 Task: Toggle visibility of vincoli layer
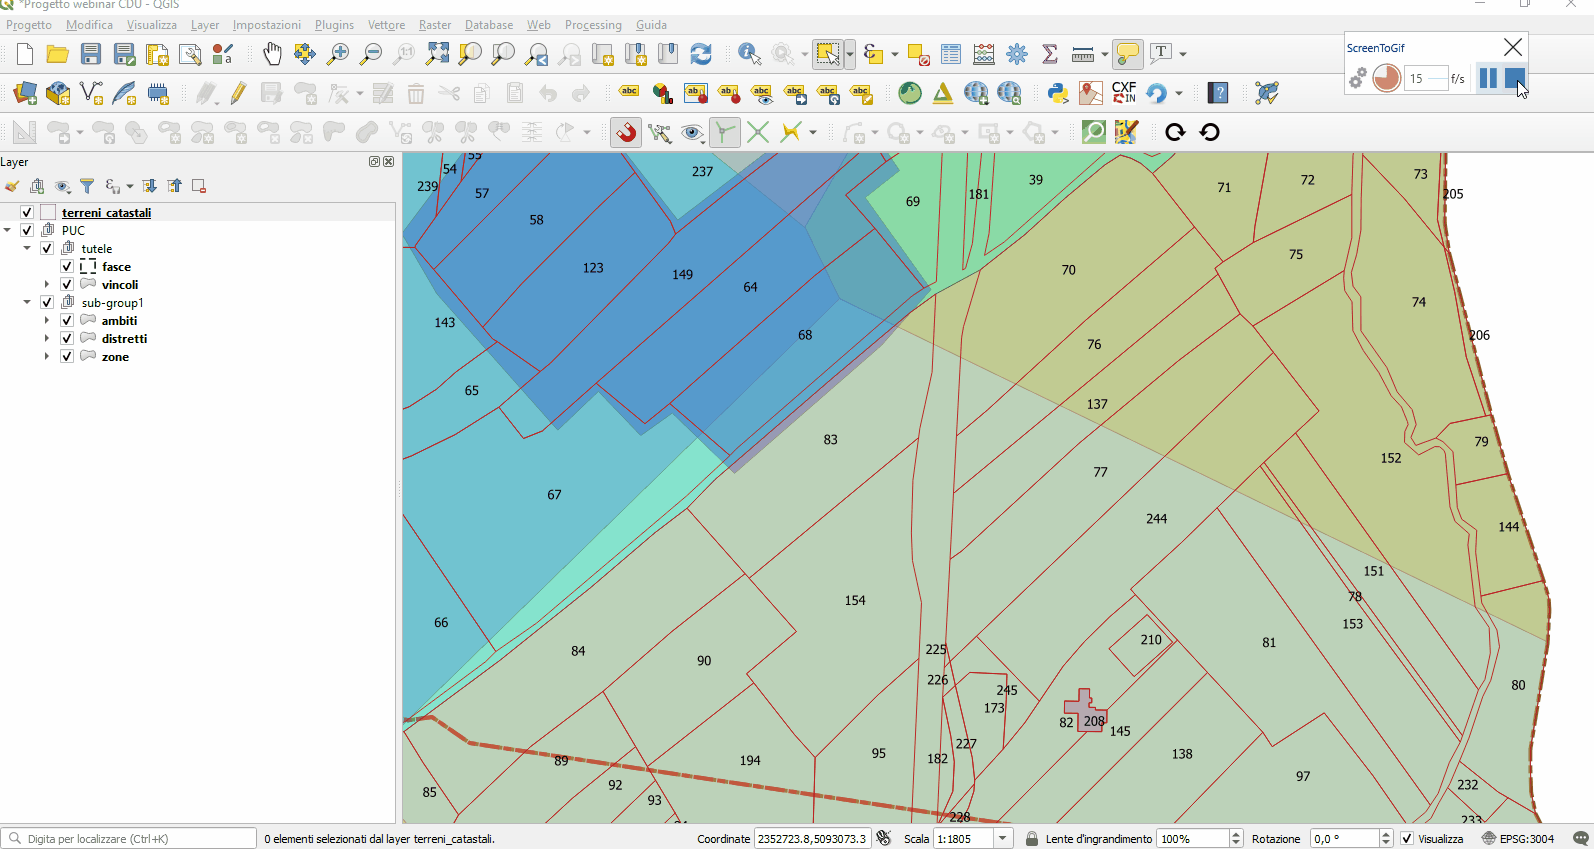[67, 284]
